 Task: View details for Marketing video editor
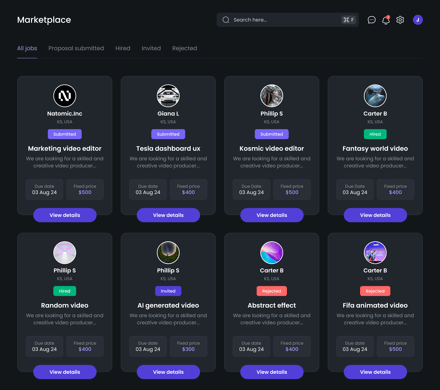[65, 215]
